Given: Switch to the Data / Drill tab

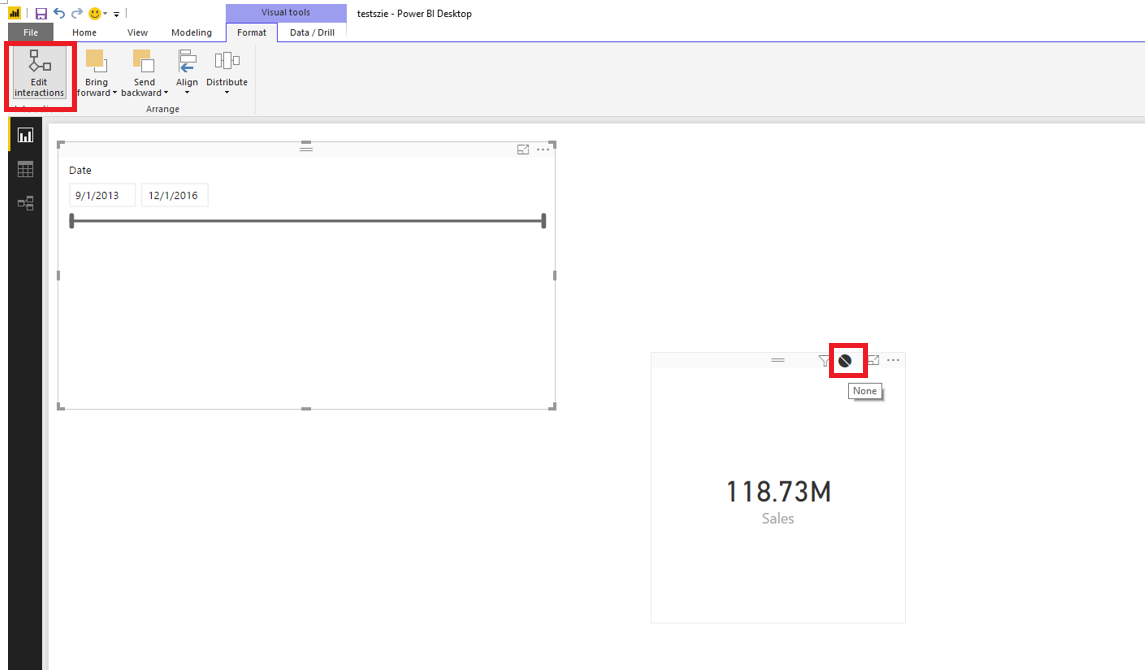Looking at the screenshot, I should pyautogui.click(x=312, y=32).
